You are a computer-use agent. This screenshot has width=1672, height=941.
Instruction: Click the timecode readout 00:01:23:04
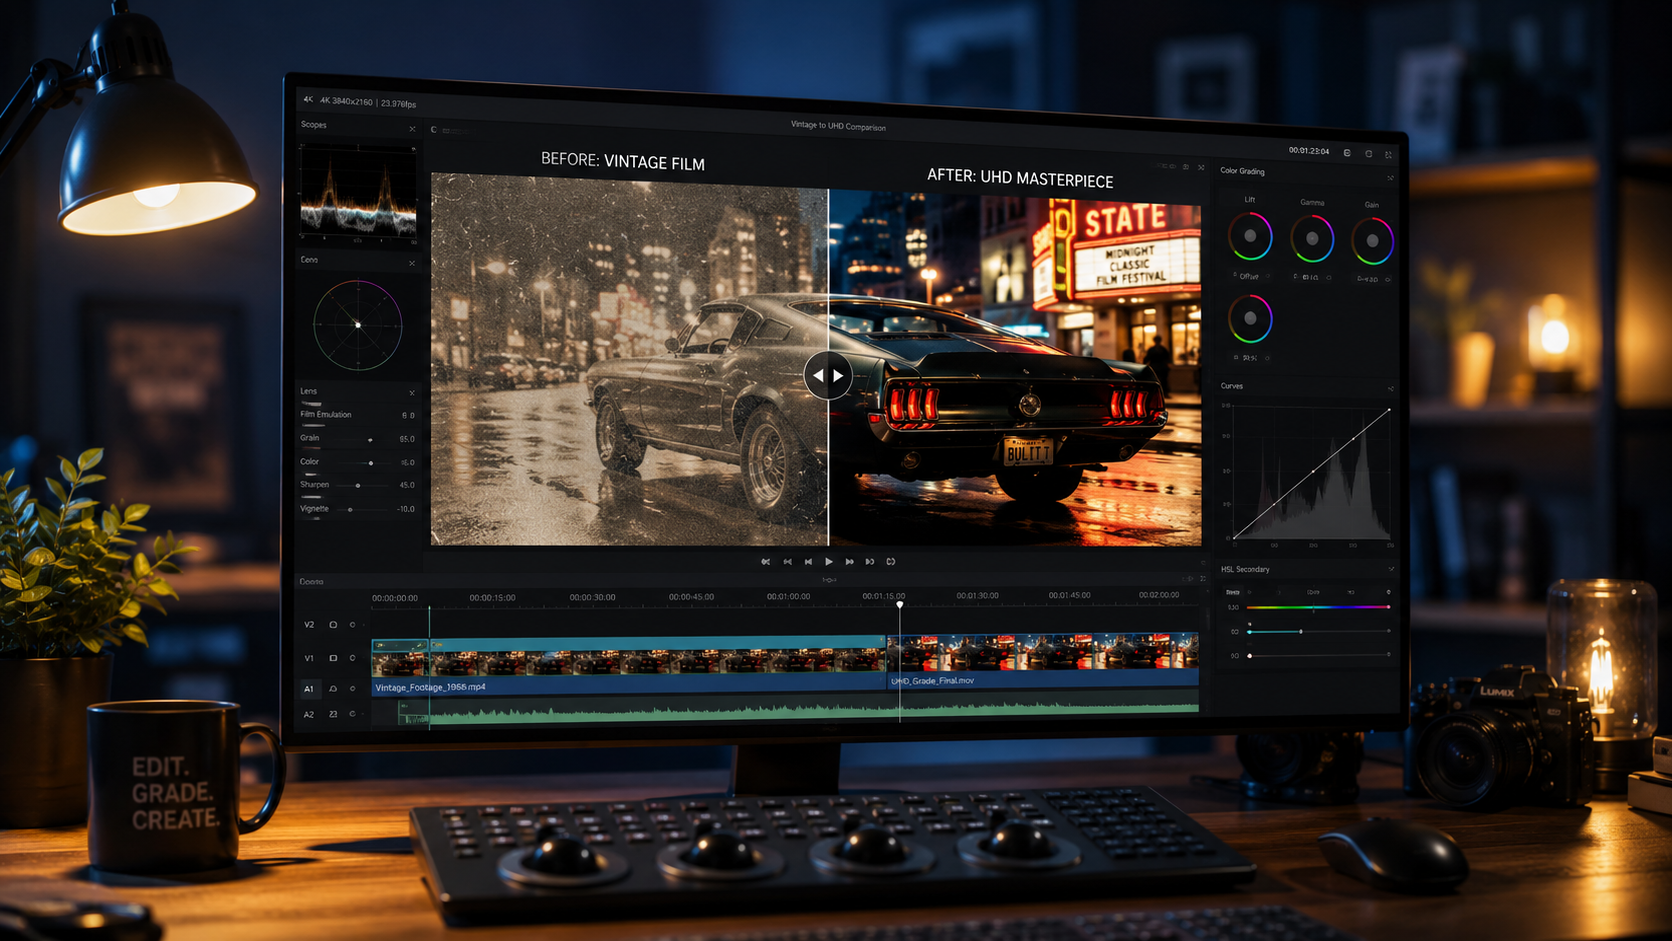coord(1309,151)
